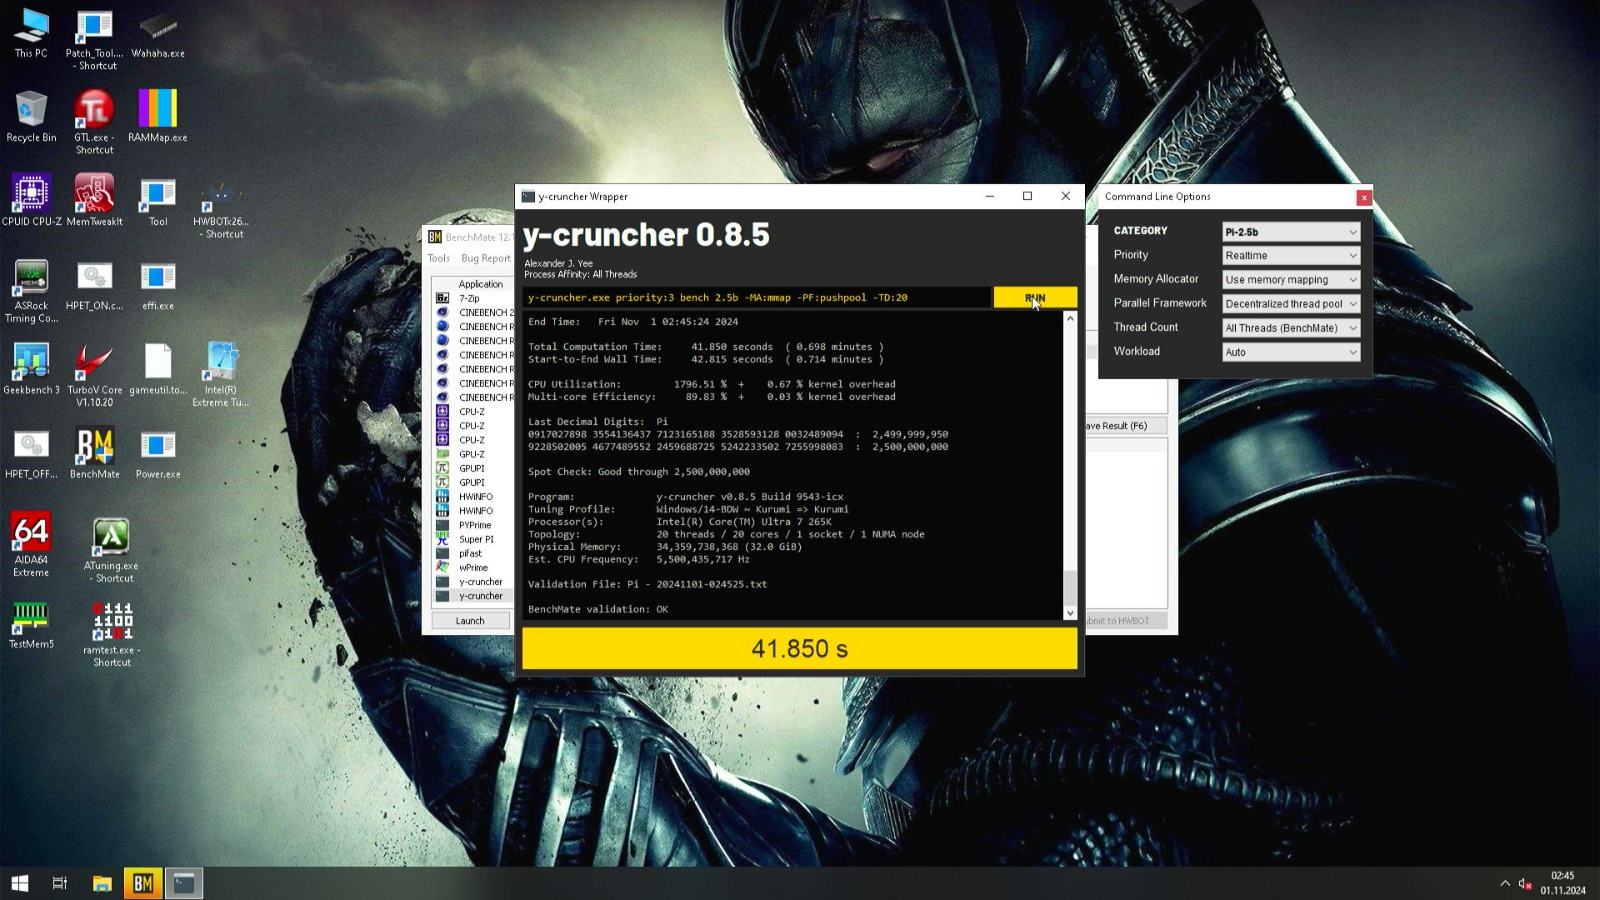Select the BenchMate desktop shortcut icon
Viewport: 1600px width, 900px height.
(x=94, y=453)
